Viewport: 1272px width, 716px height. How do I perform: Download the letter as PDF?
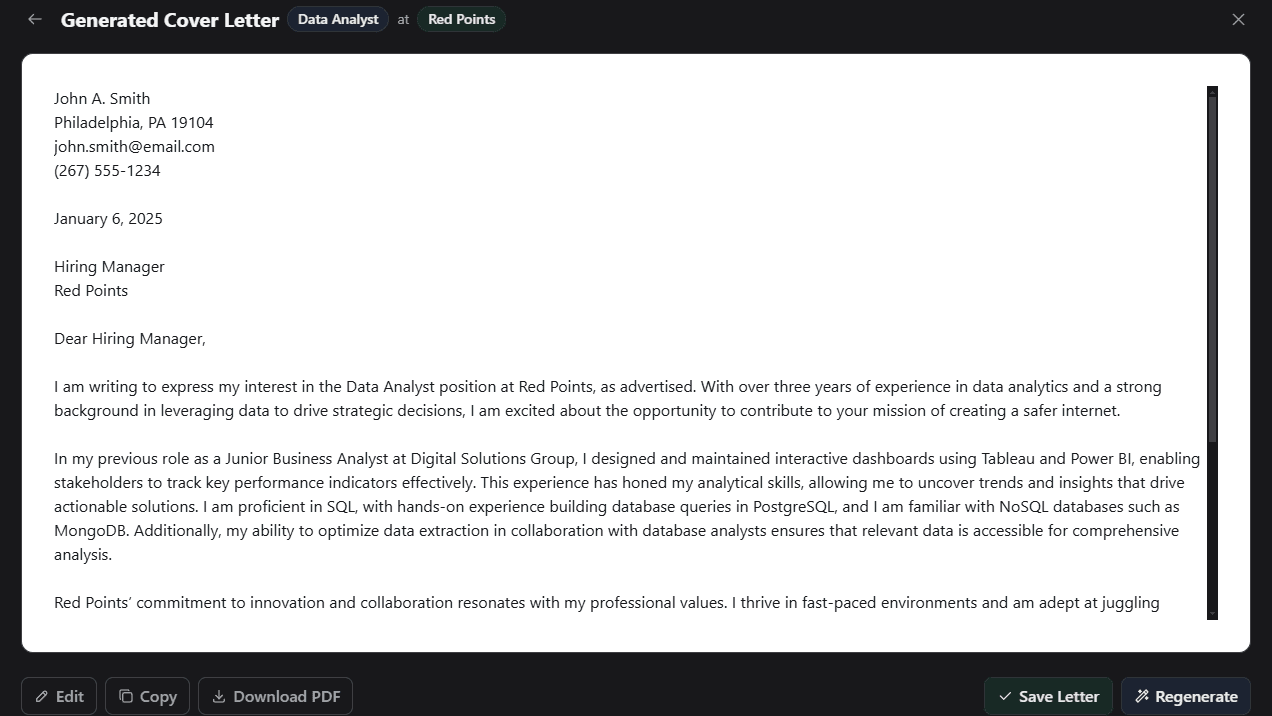[275, 696]
